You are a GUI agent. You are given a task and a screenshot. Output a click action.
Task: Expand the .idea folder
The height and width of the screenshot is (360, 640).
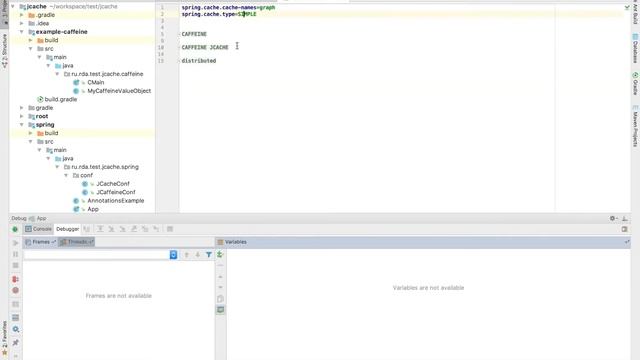(22, 23)
